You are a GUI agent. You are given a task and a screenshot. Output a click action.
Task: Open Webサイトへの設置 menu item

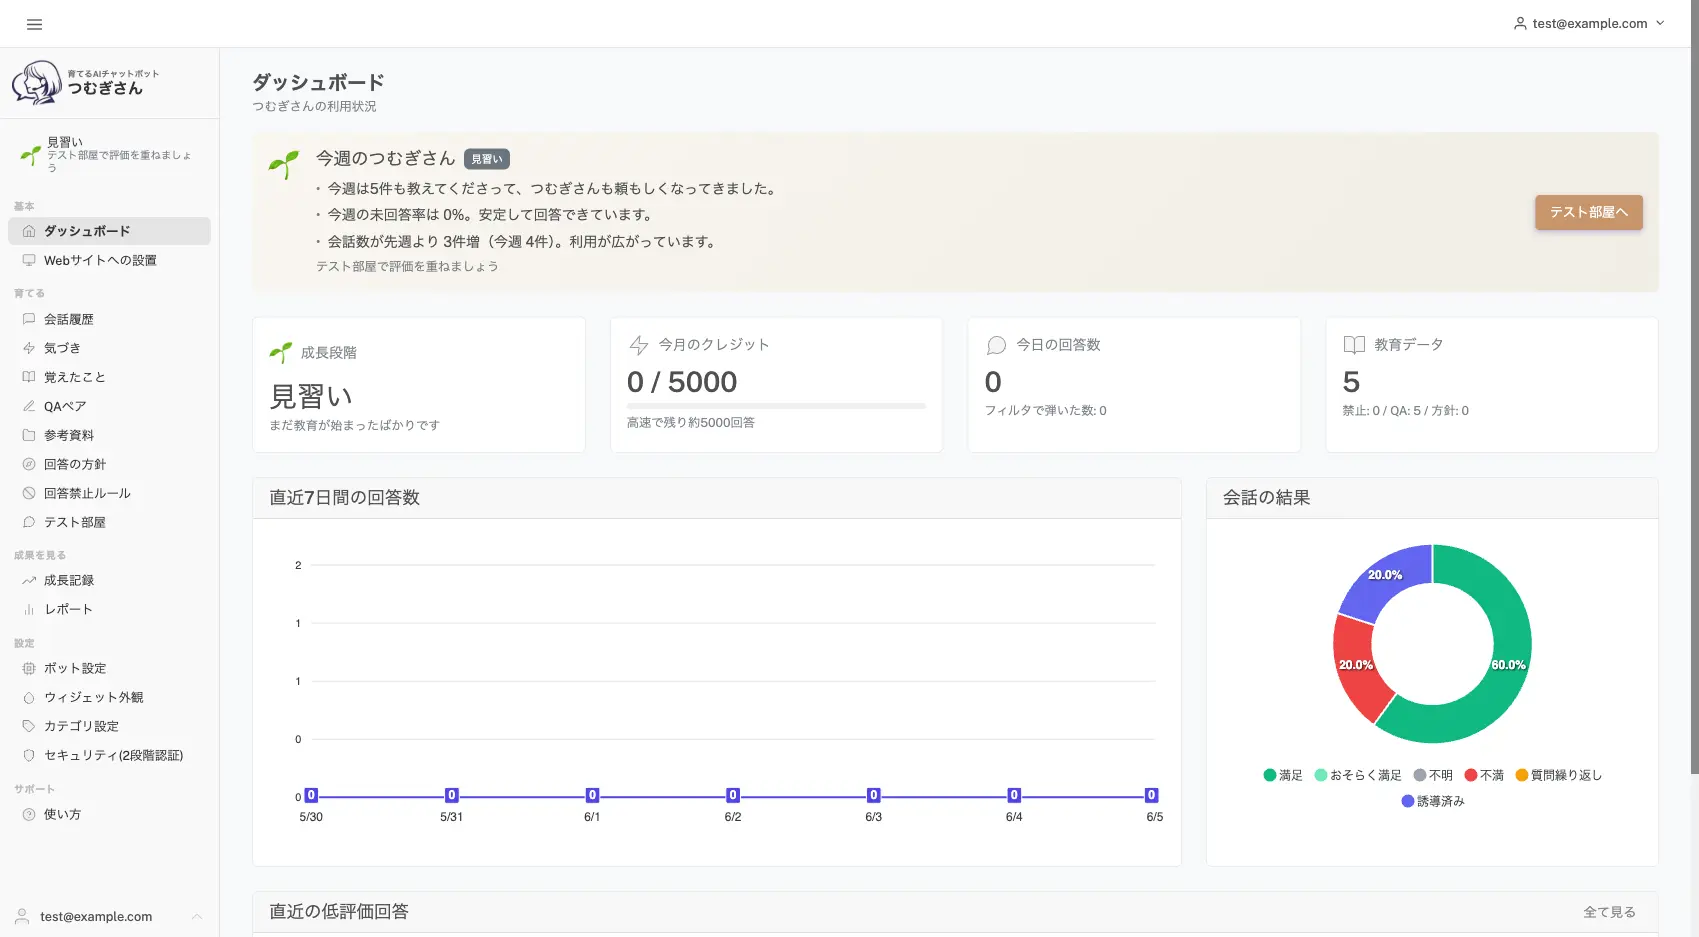click(x=109, y=260)
